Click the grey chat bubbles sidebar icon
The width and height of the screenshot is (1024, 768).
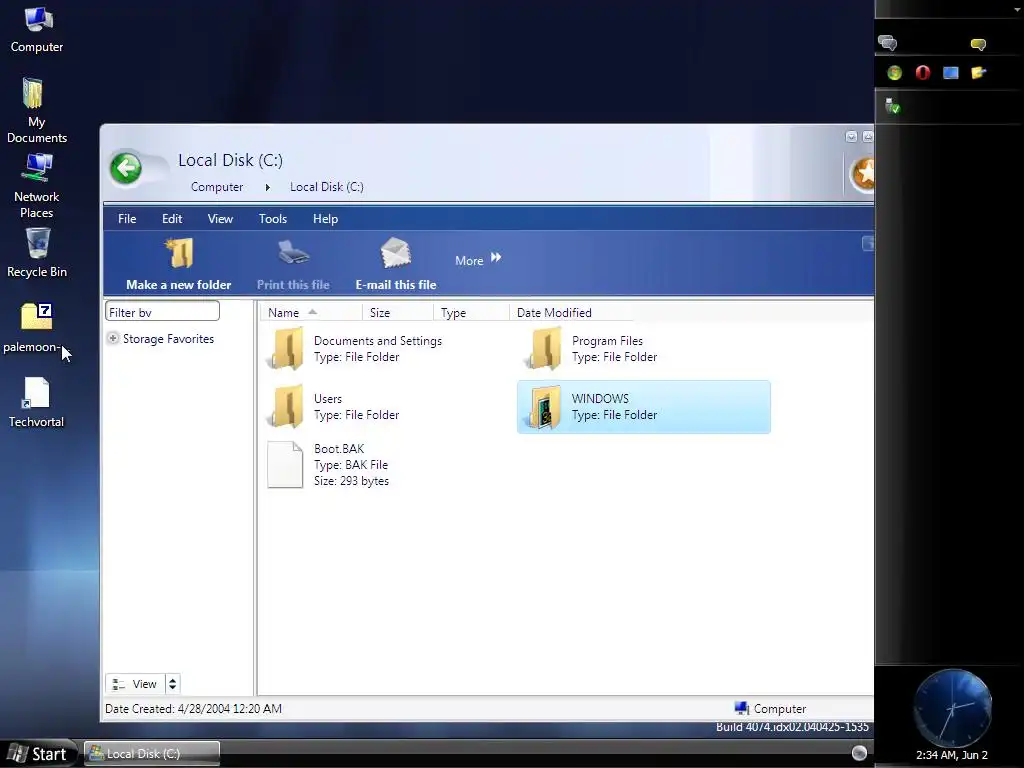888,43
